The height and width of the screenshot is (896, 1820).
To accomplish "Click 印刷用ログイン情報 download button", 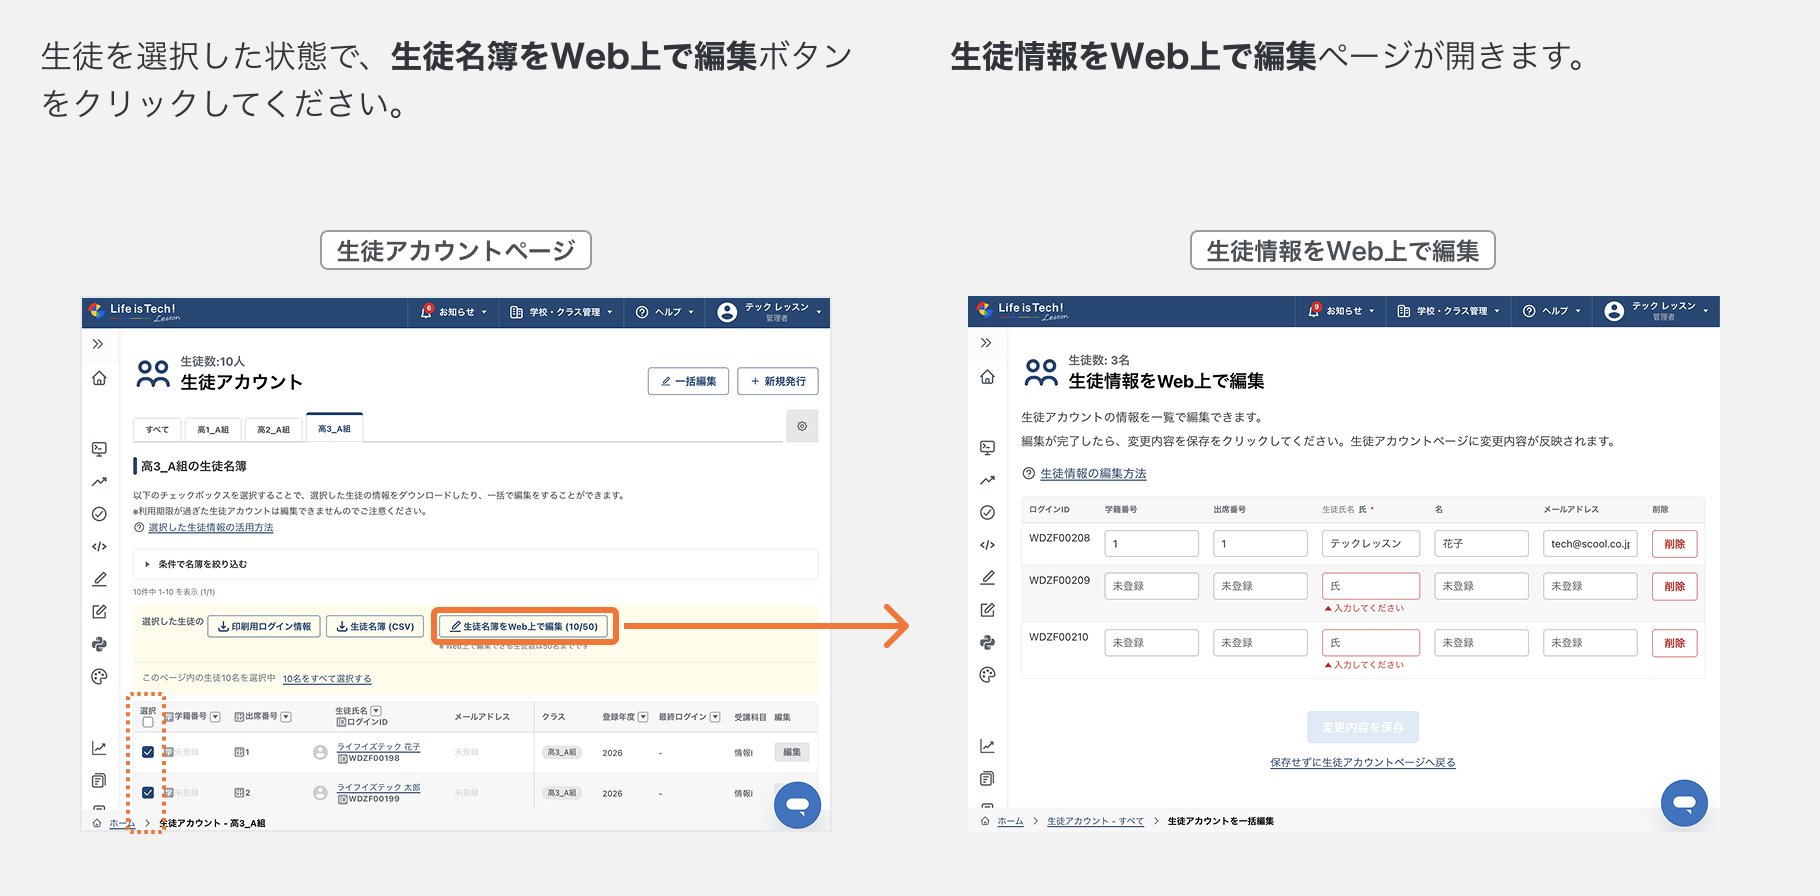I will (x=265, y=627).
